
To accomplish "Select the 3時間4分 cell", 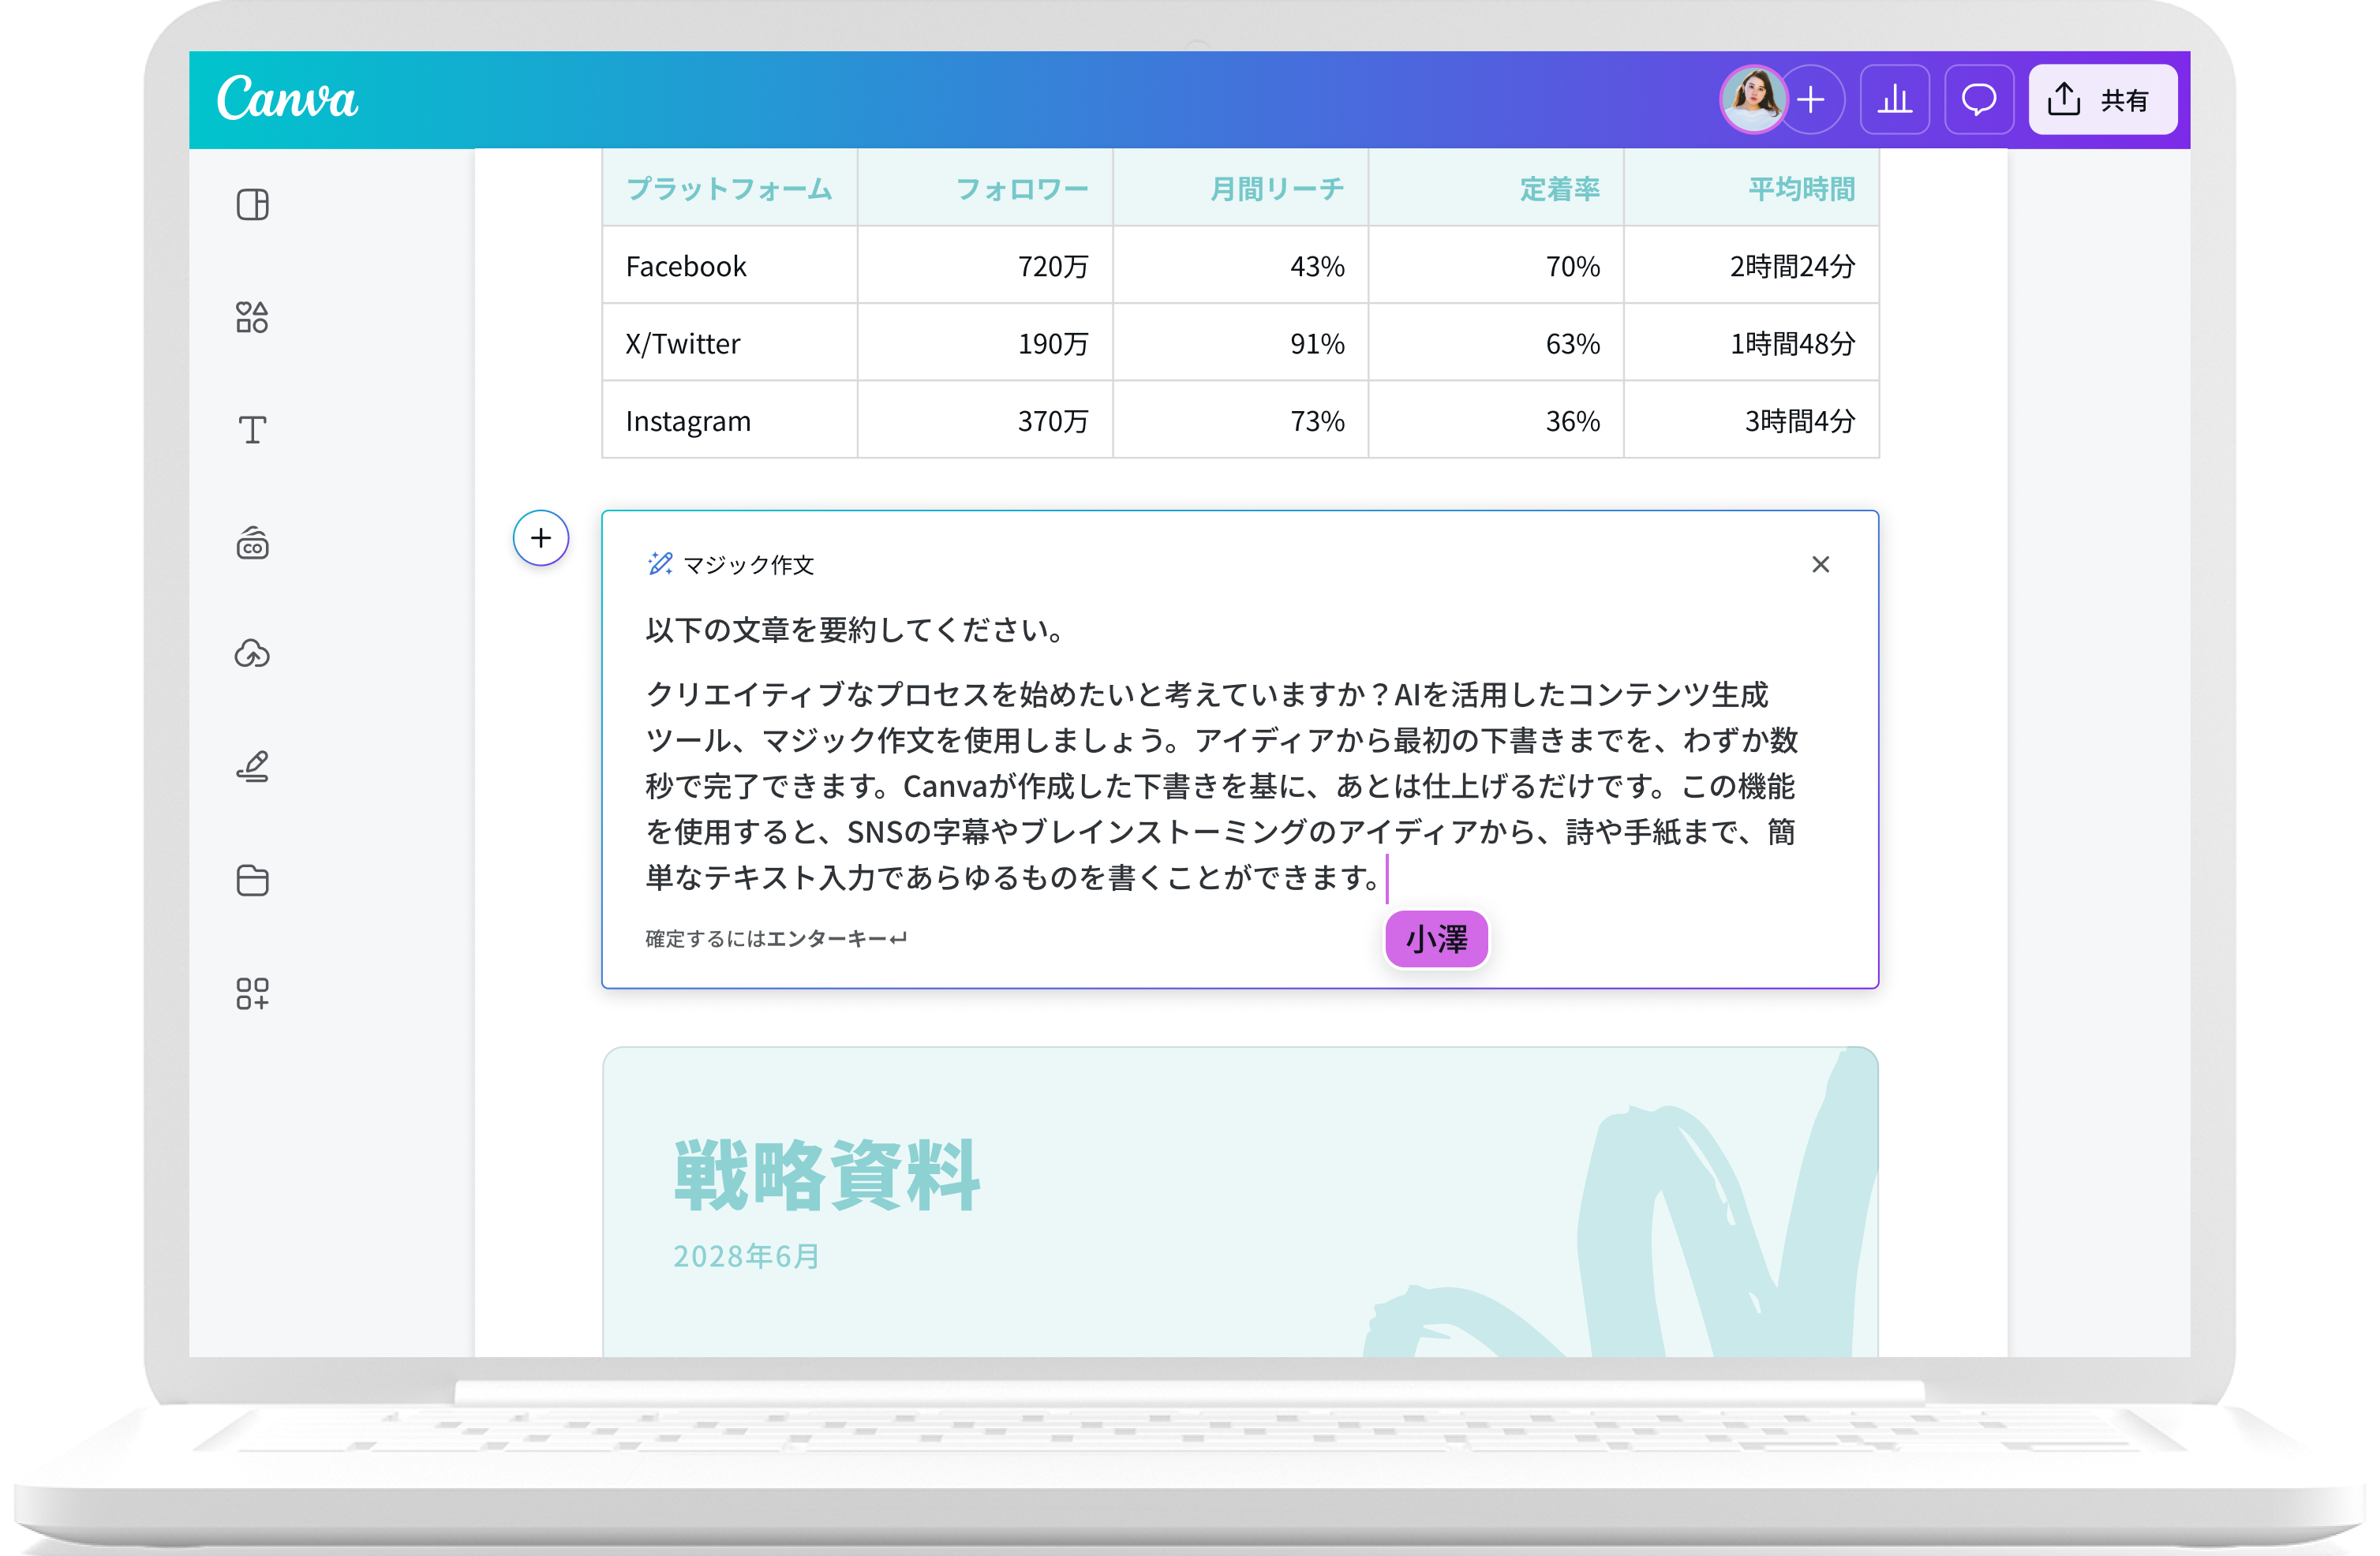I will coord(1752,420).
